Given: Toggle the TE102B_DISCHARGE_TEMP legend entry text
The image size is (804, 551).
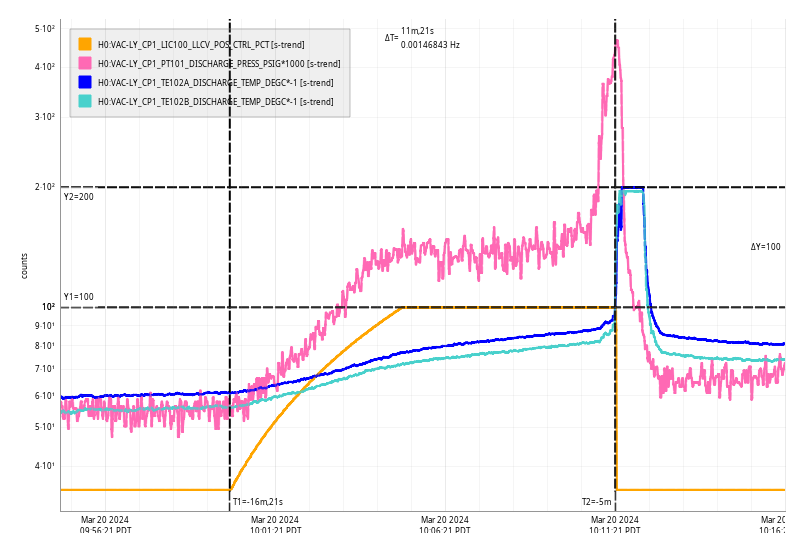Looking at the screenshot, I should coord(215,101).
